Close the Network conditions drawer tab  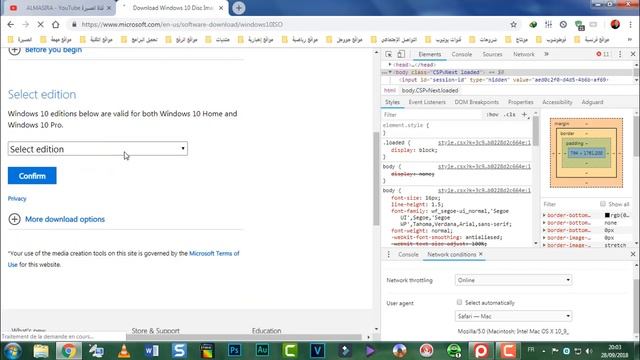[481, 254]
